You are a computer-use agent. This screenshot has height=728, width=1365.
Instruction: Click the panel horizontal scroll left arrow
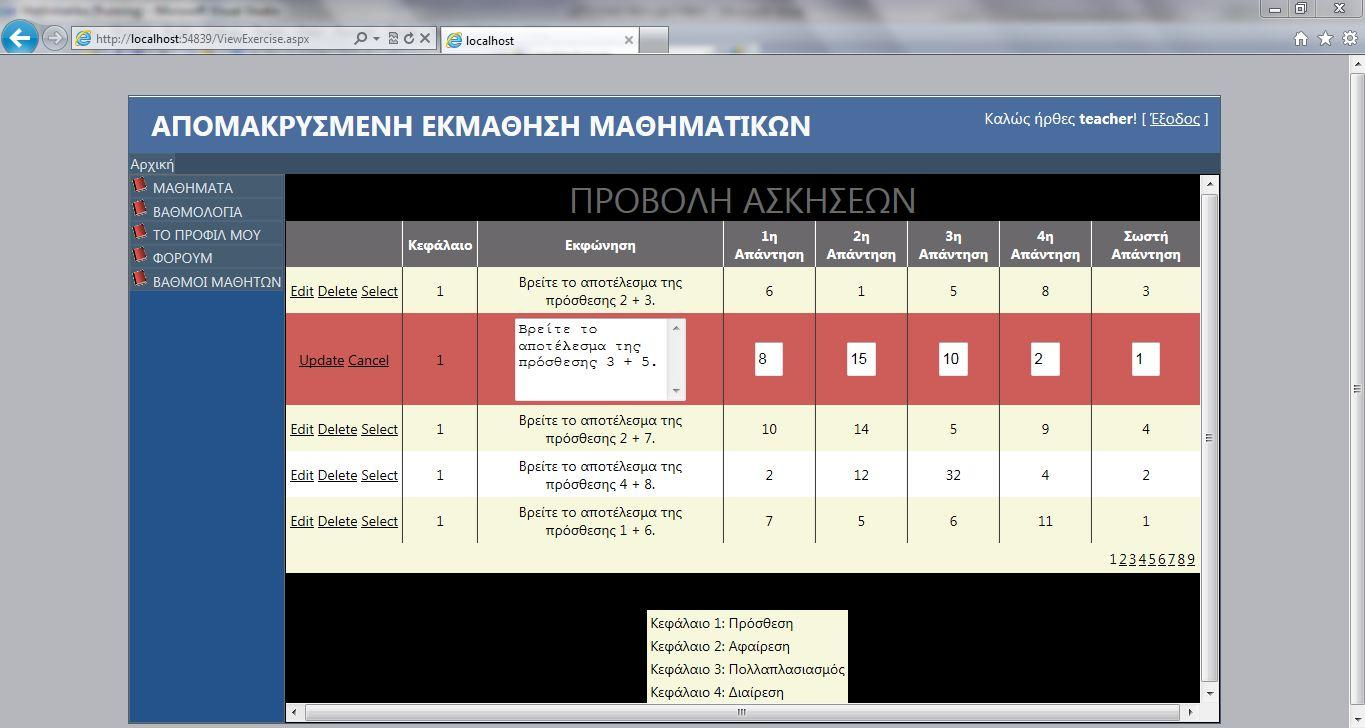click(295, 712)
